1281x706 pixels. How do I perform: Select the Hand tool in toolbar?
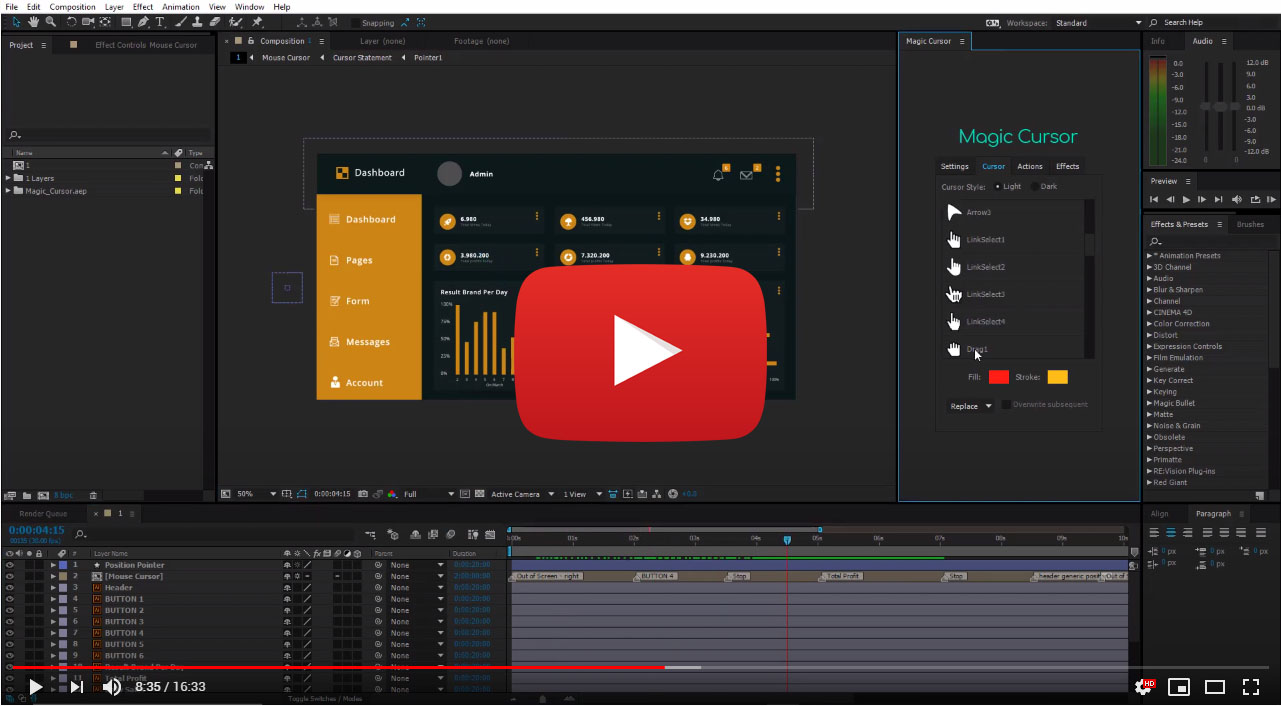pos(34,22)
